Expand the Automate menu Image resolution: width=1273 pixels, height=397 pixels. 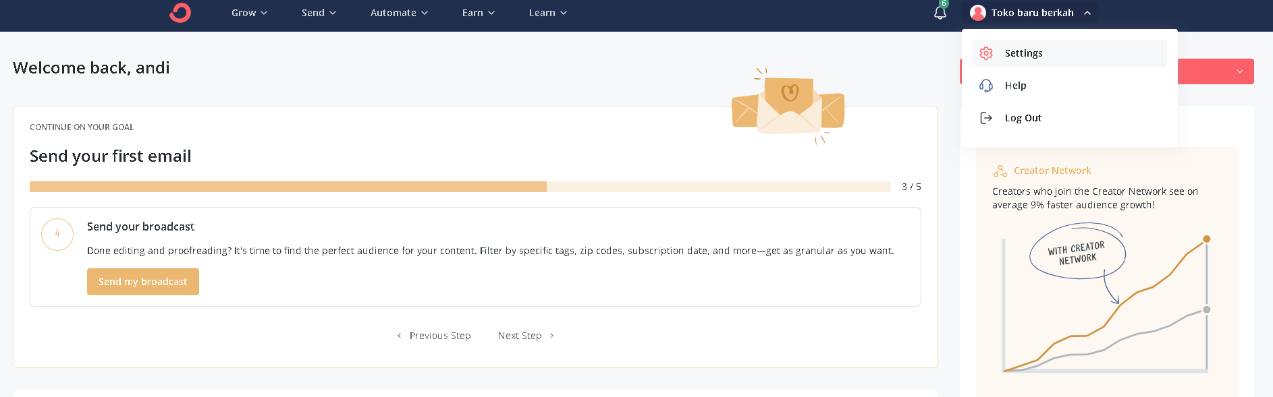click(399, 13)
